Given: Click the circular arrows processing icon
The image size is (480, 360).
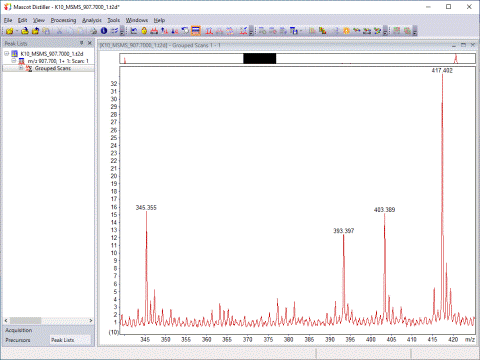Looking at the screenshot, I should click(x=230, y=31).
